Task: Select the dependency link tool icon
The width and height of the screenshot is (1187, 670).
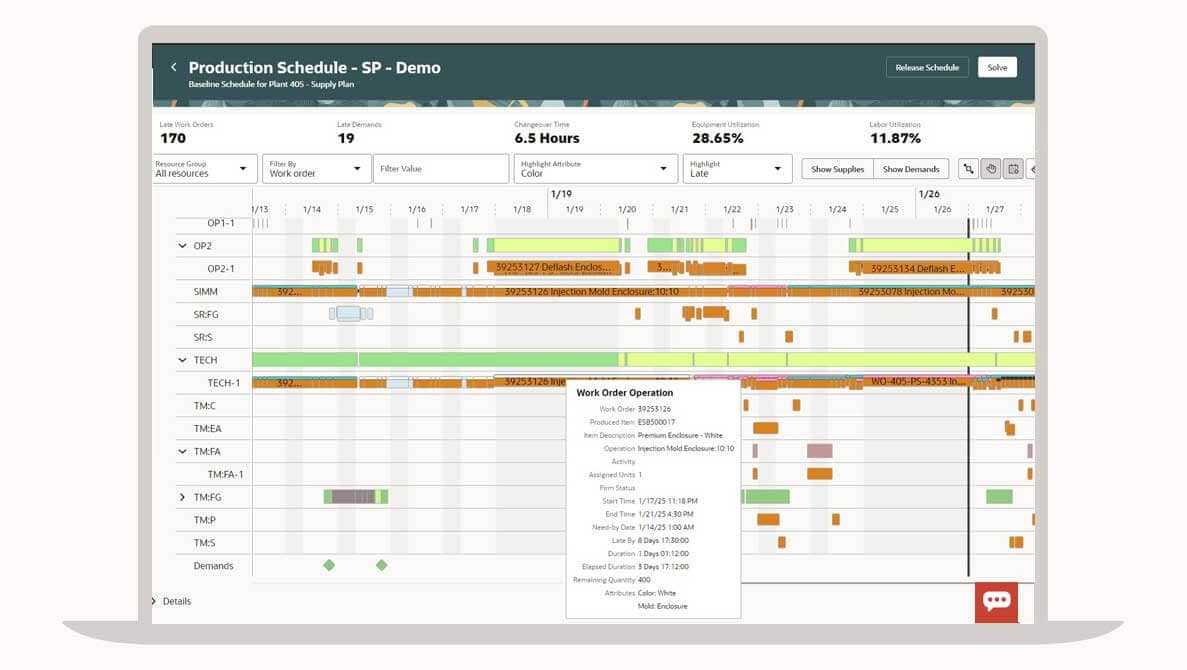Action: point(968,169)
